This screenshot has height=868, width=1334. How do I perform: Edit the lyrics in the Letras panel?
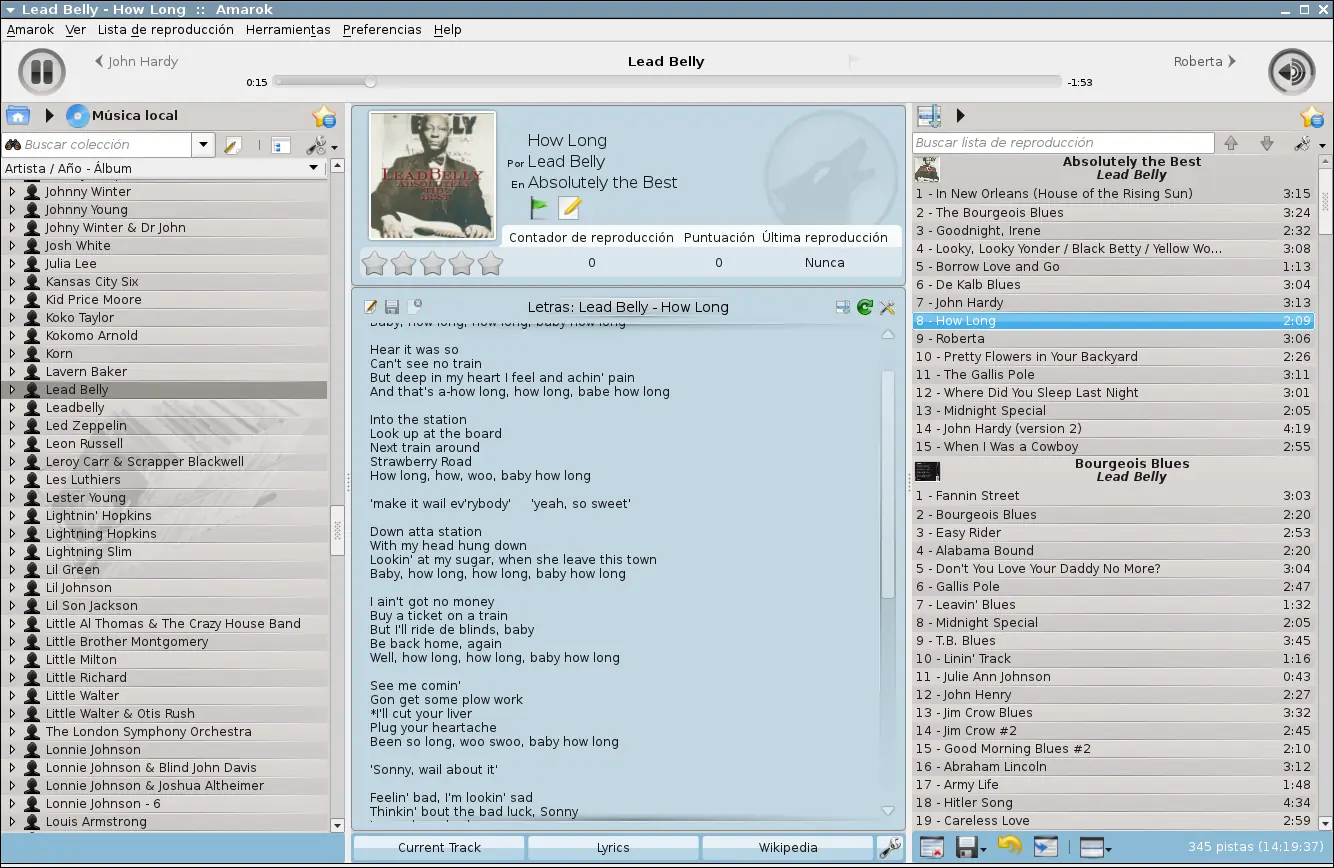coord(371,307)
